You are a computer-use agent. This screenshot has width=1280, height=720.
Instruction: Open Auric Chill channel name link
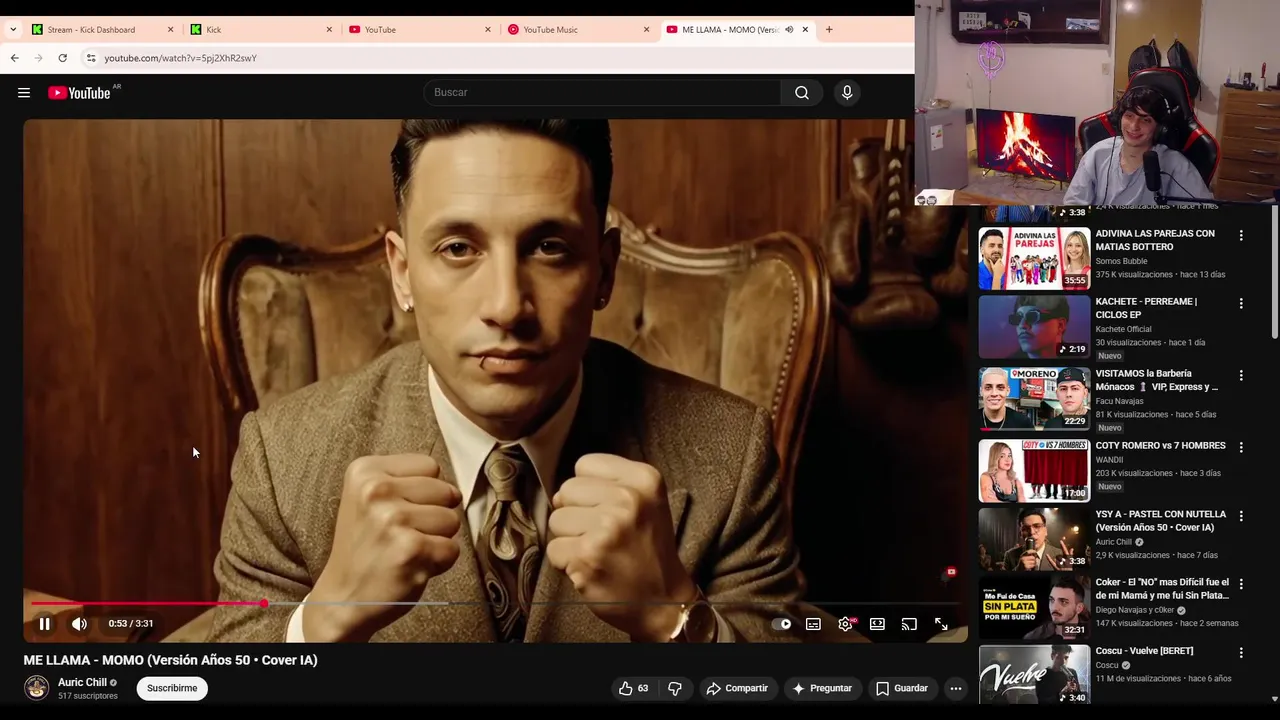(82, 682)
